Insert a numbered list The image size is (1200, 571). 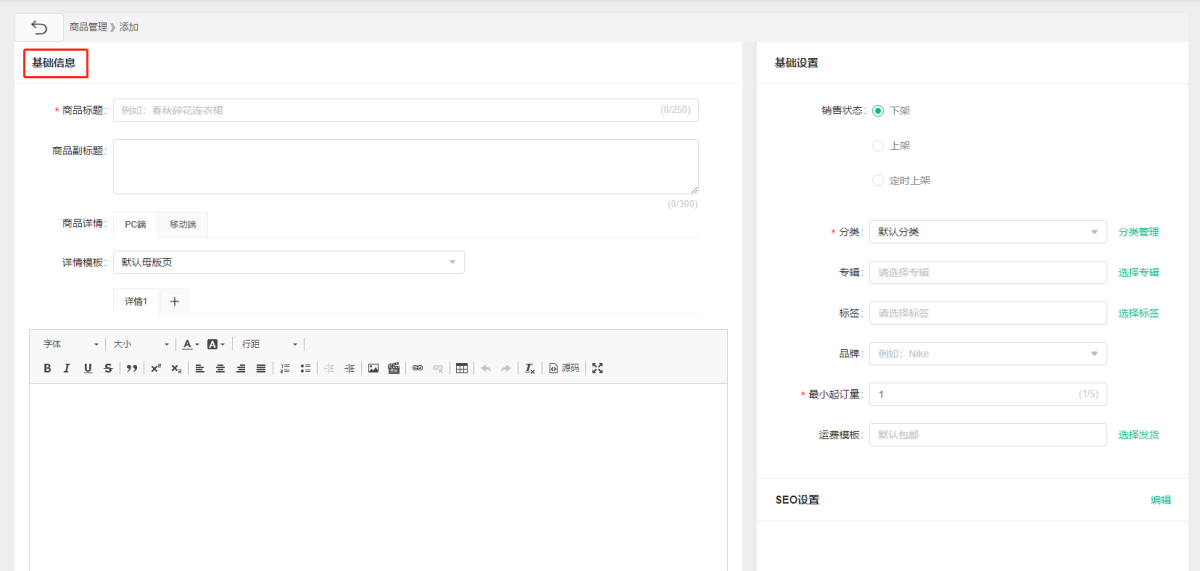coord(285,368)
